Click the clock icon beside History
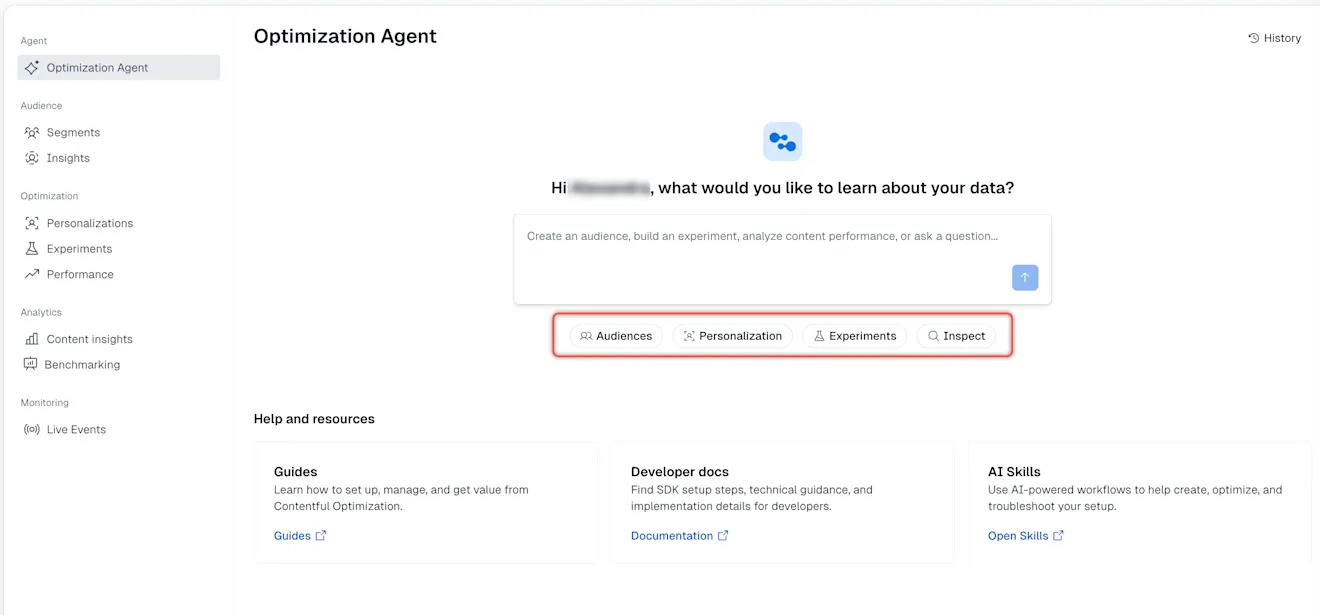 click(1254, 38)
